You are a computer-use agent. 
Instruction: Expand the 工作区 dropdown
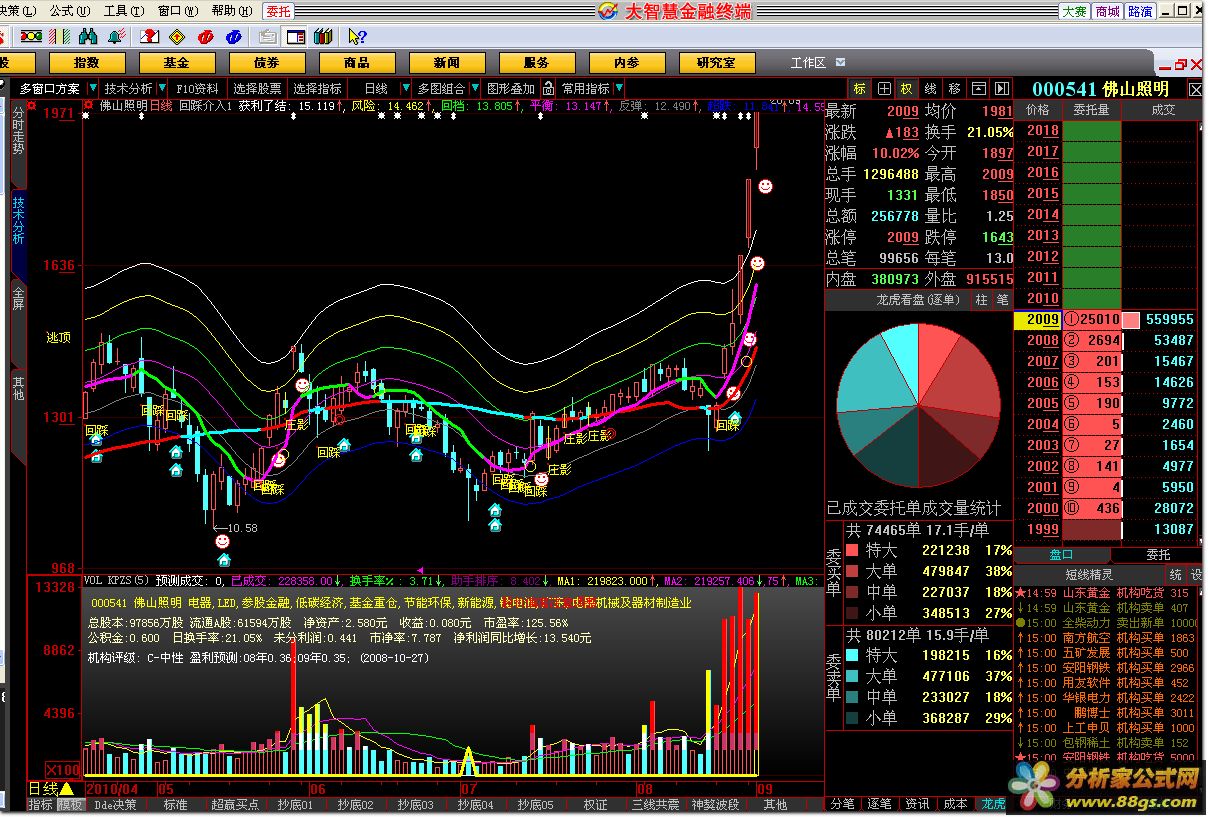pos(841,62)
